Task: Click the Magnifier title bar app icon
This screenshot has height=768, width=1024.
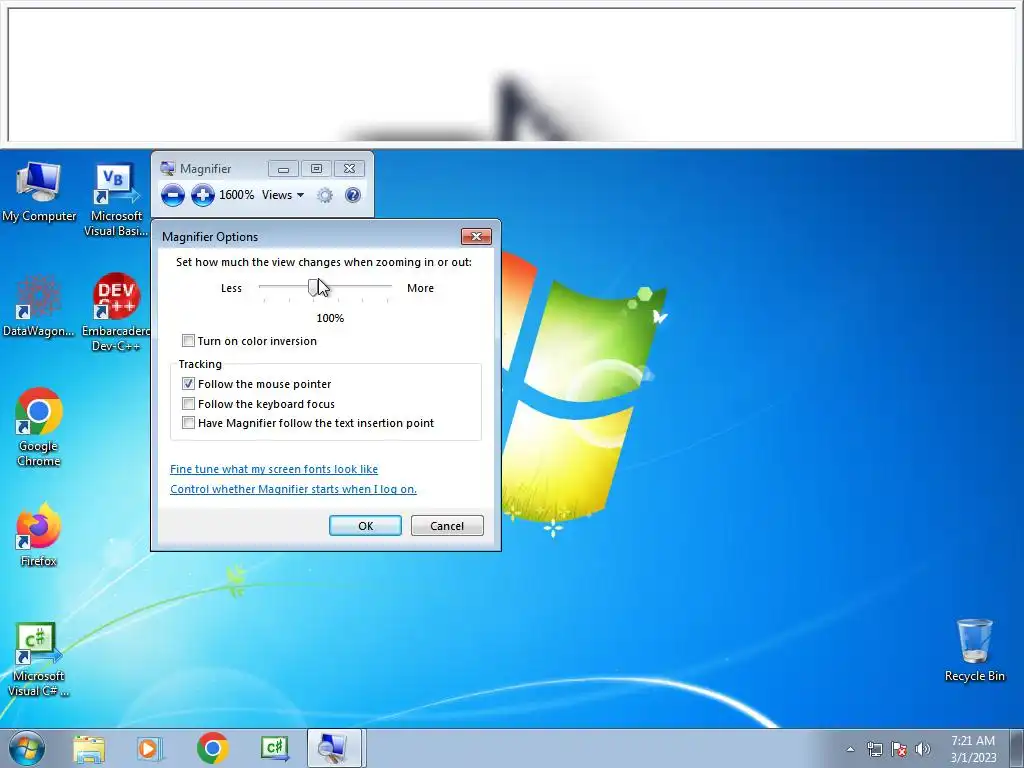Action: (x=168, y=168)
